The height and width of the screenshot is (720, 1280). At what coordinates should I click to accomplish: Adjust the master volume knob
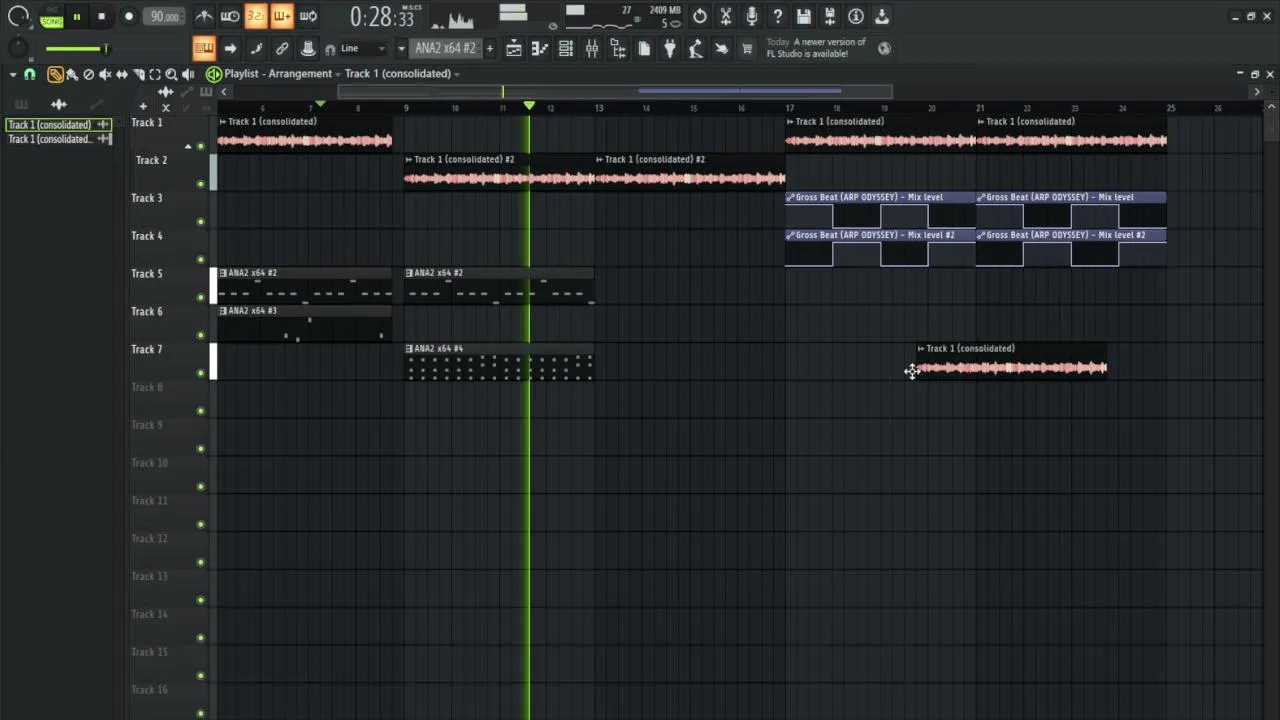[17, 16]
